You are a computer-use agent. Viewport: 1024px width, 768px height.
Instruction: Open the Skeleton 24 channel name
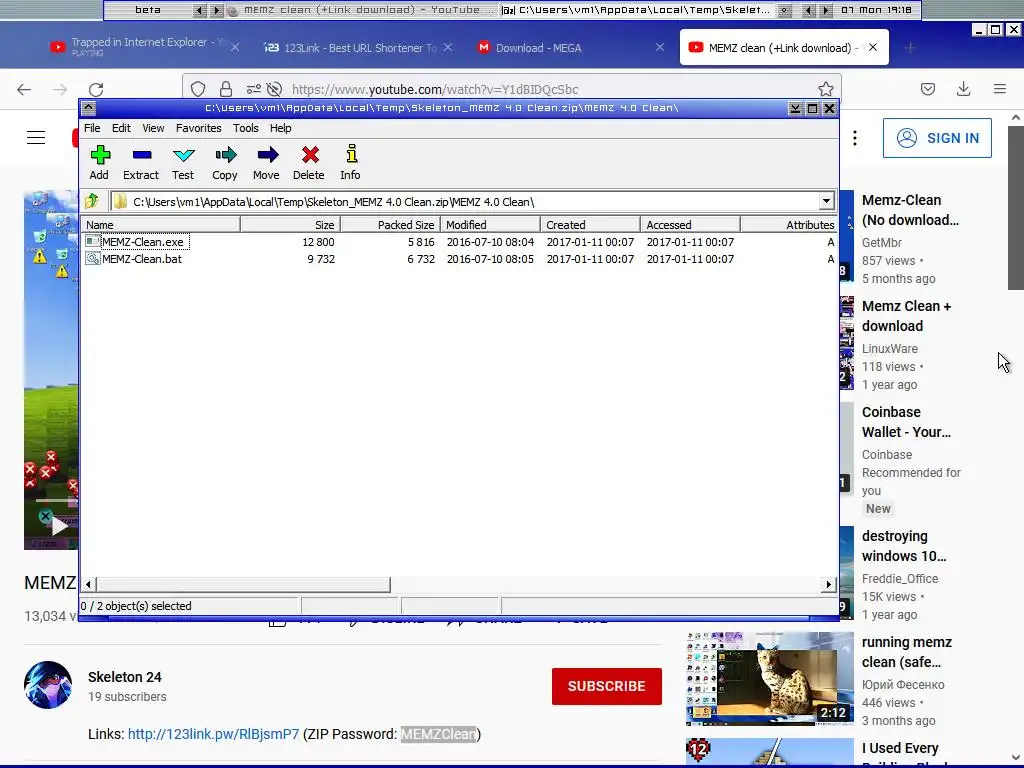[125, 677]
